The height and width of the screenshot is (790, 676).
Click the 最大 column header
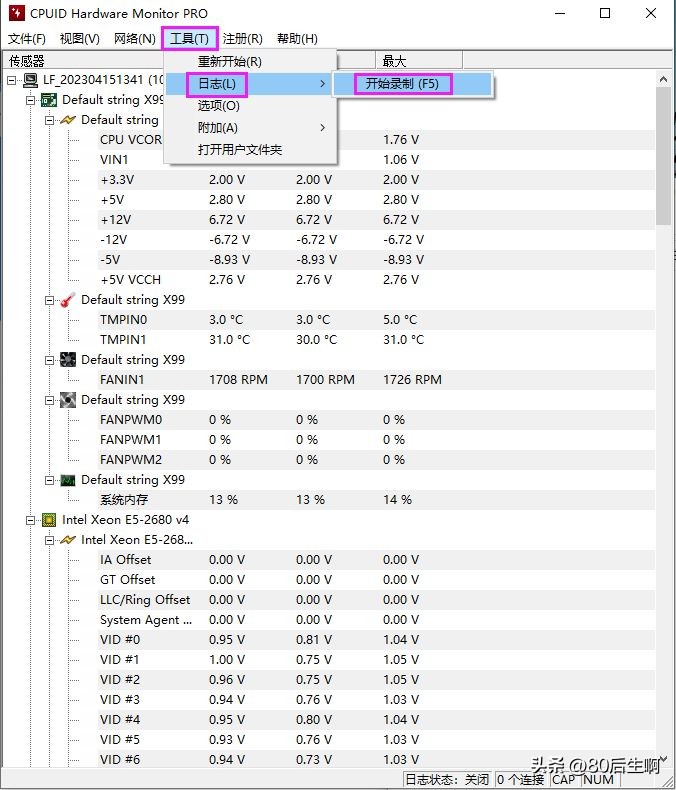(x=419, y=61)
